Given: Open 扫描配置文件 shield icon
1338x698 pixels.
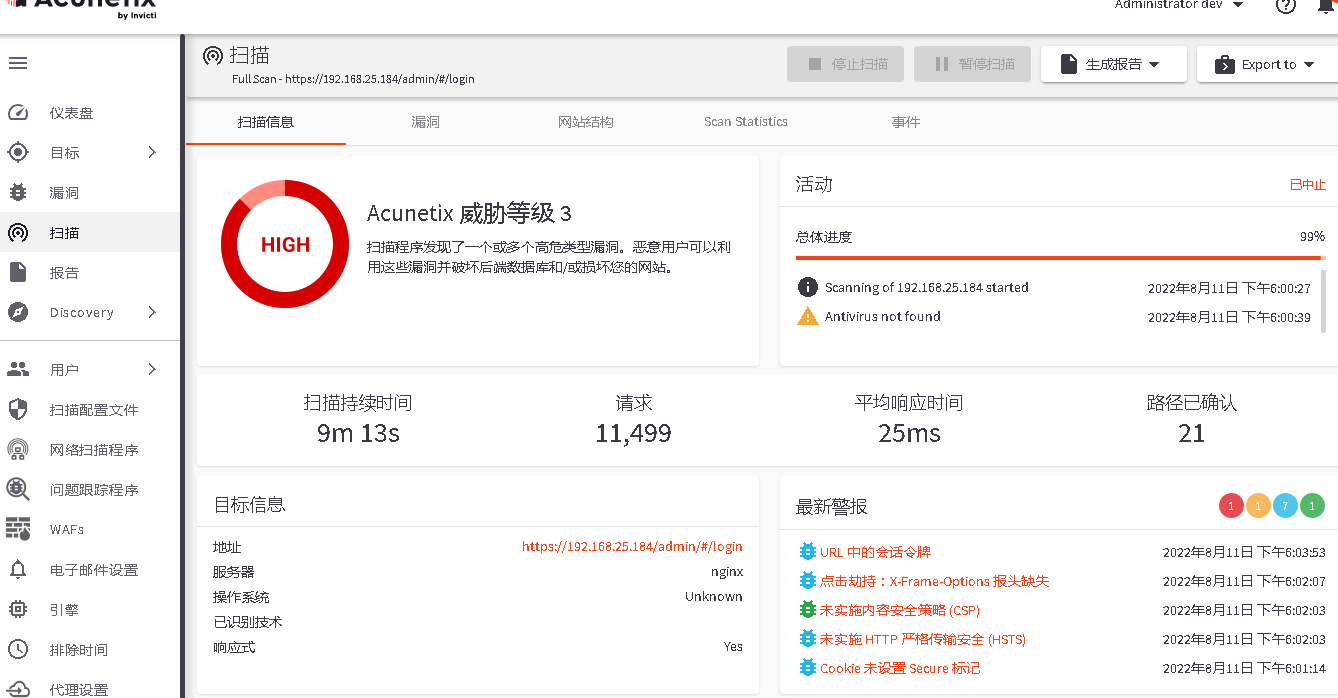Looking at the screenshot, I should [18, 409].
